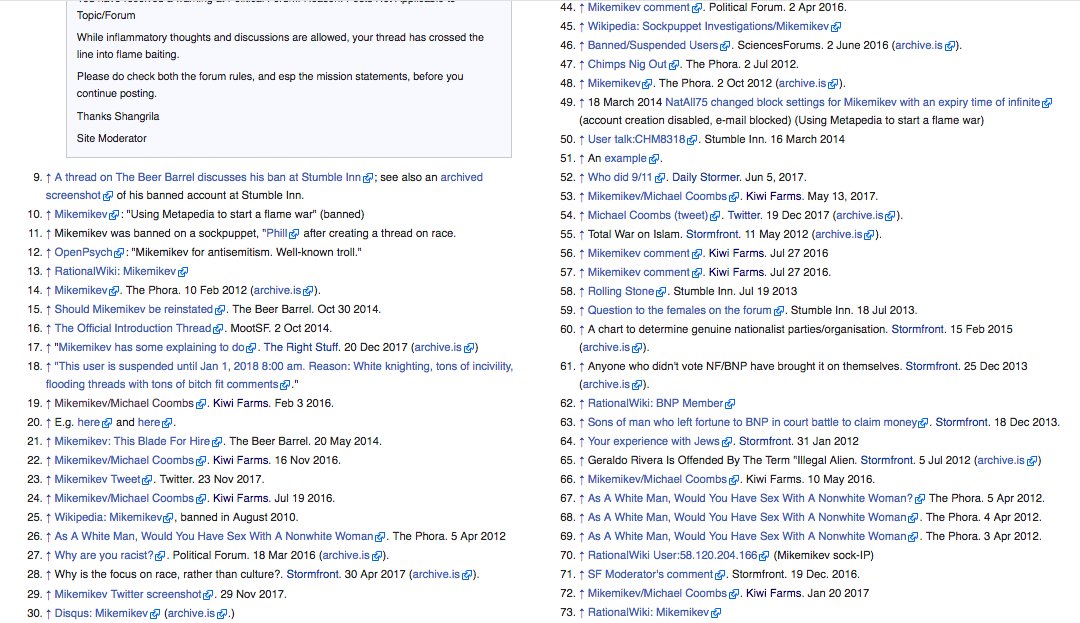Screen dimensions: 1080x623
Task: Click external link icon after "Rolling Stone"
Action: tap(661, 292)
